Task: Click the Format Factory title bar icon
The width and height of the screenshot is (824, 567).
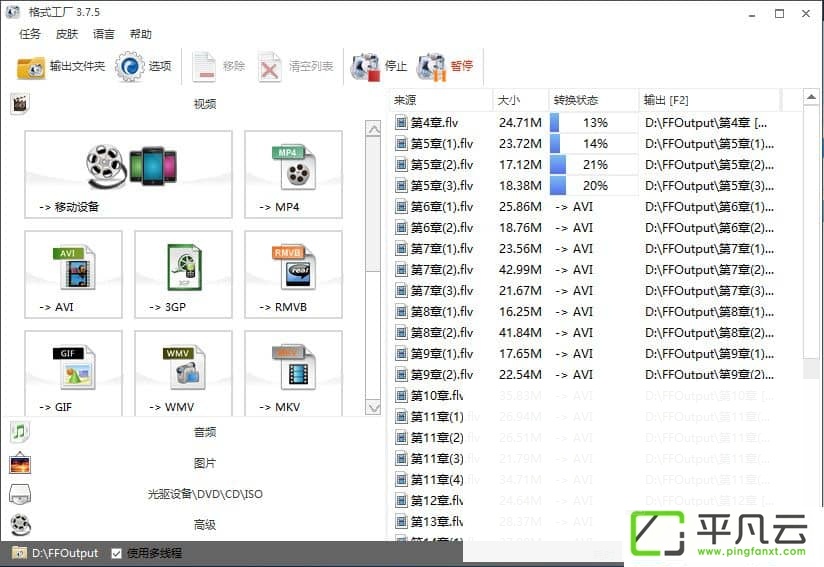Action: tap(13, 12)
